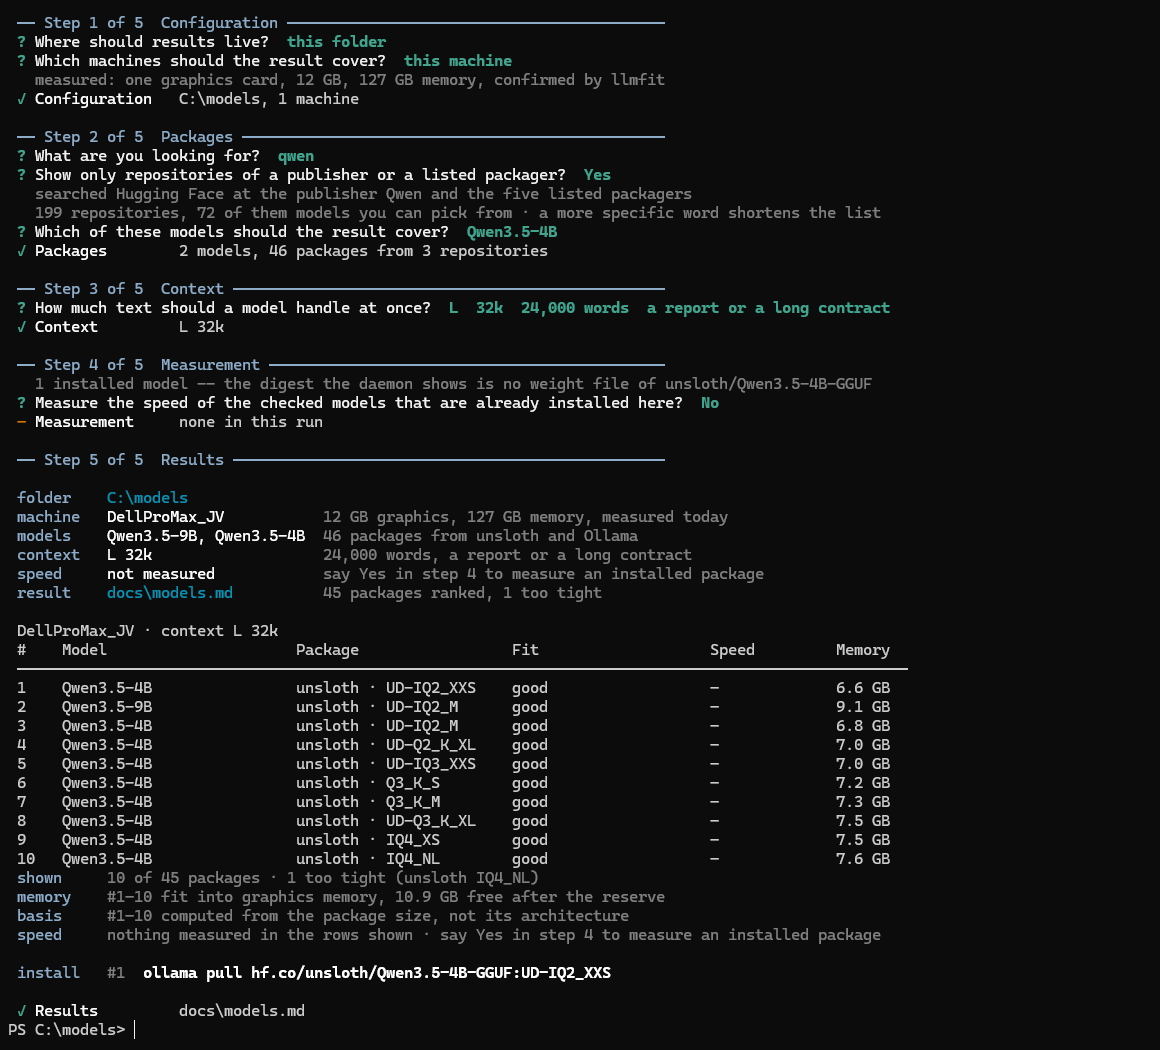Viewport: 1160px width, 1050px height.
Task: Click the 'Step 5 of 5 Results' header
Action: coord(133,460)
